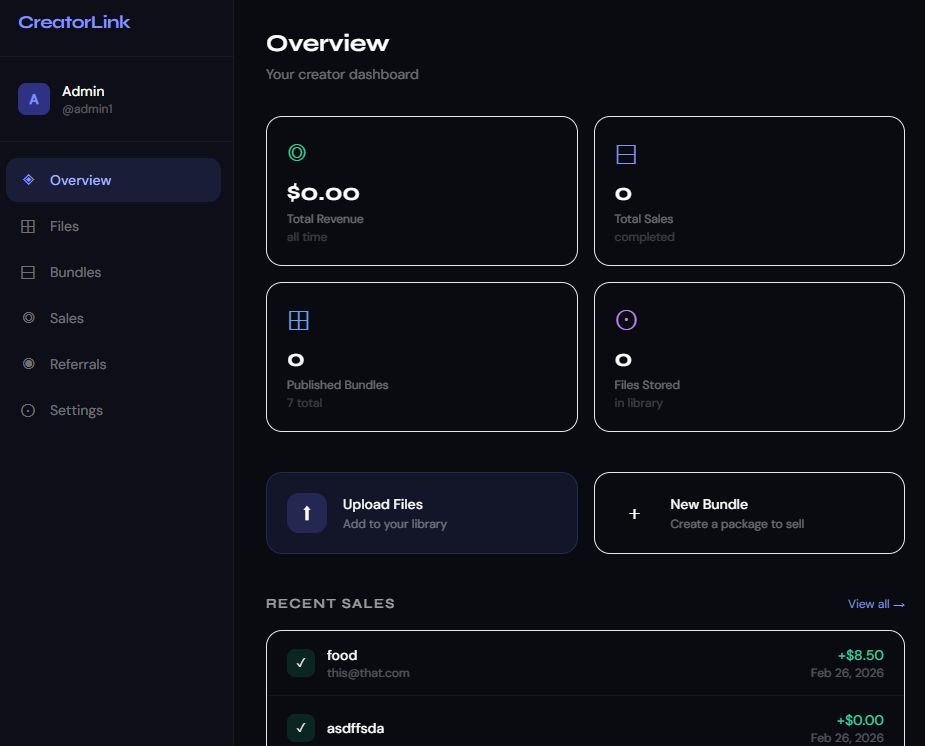Screen dimensions: 925x746
Task: Click the upload arrow icon
Action: 307,513
